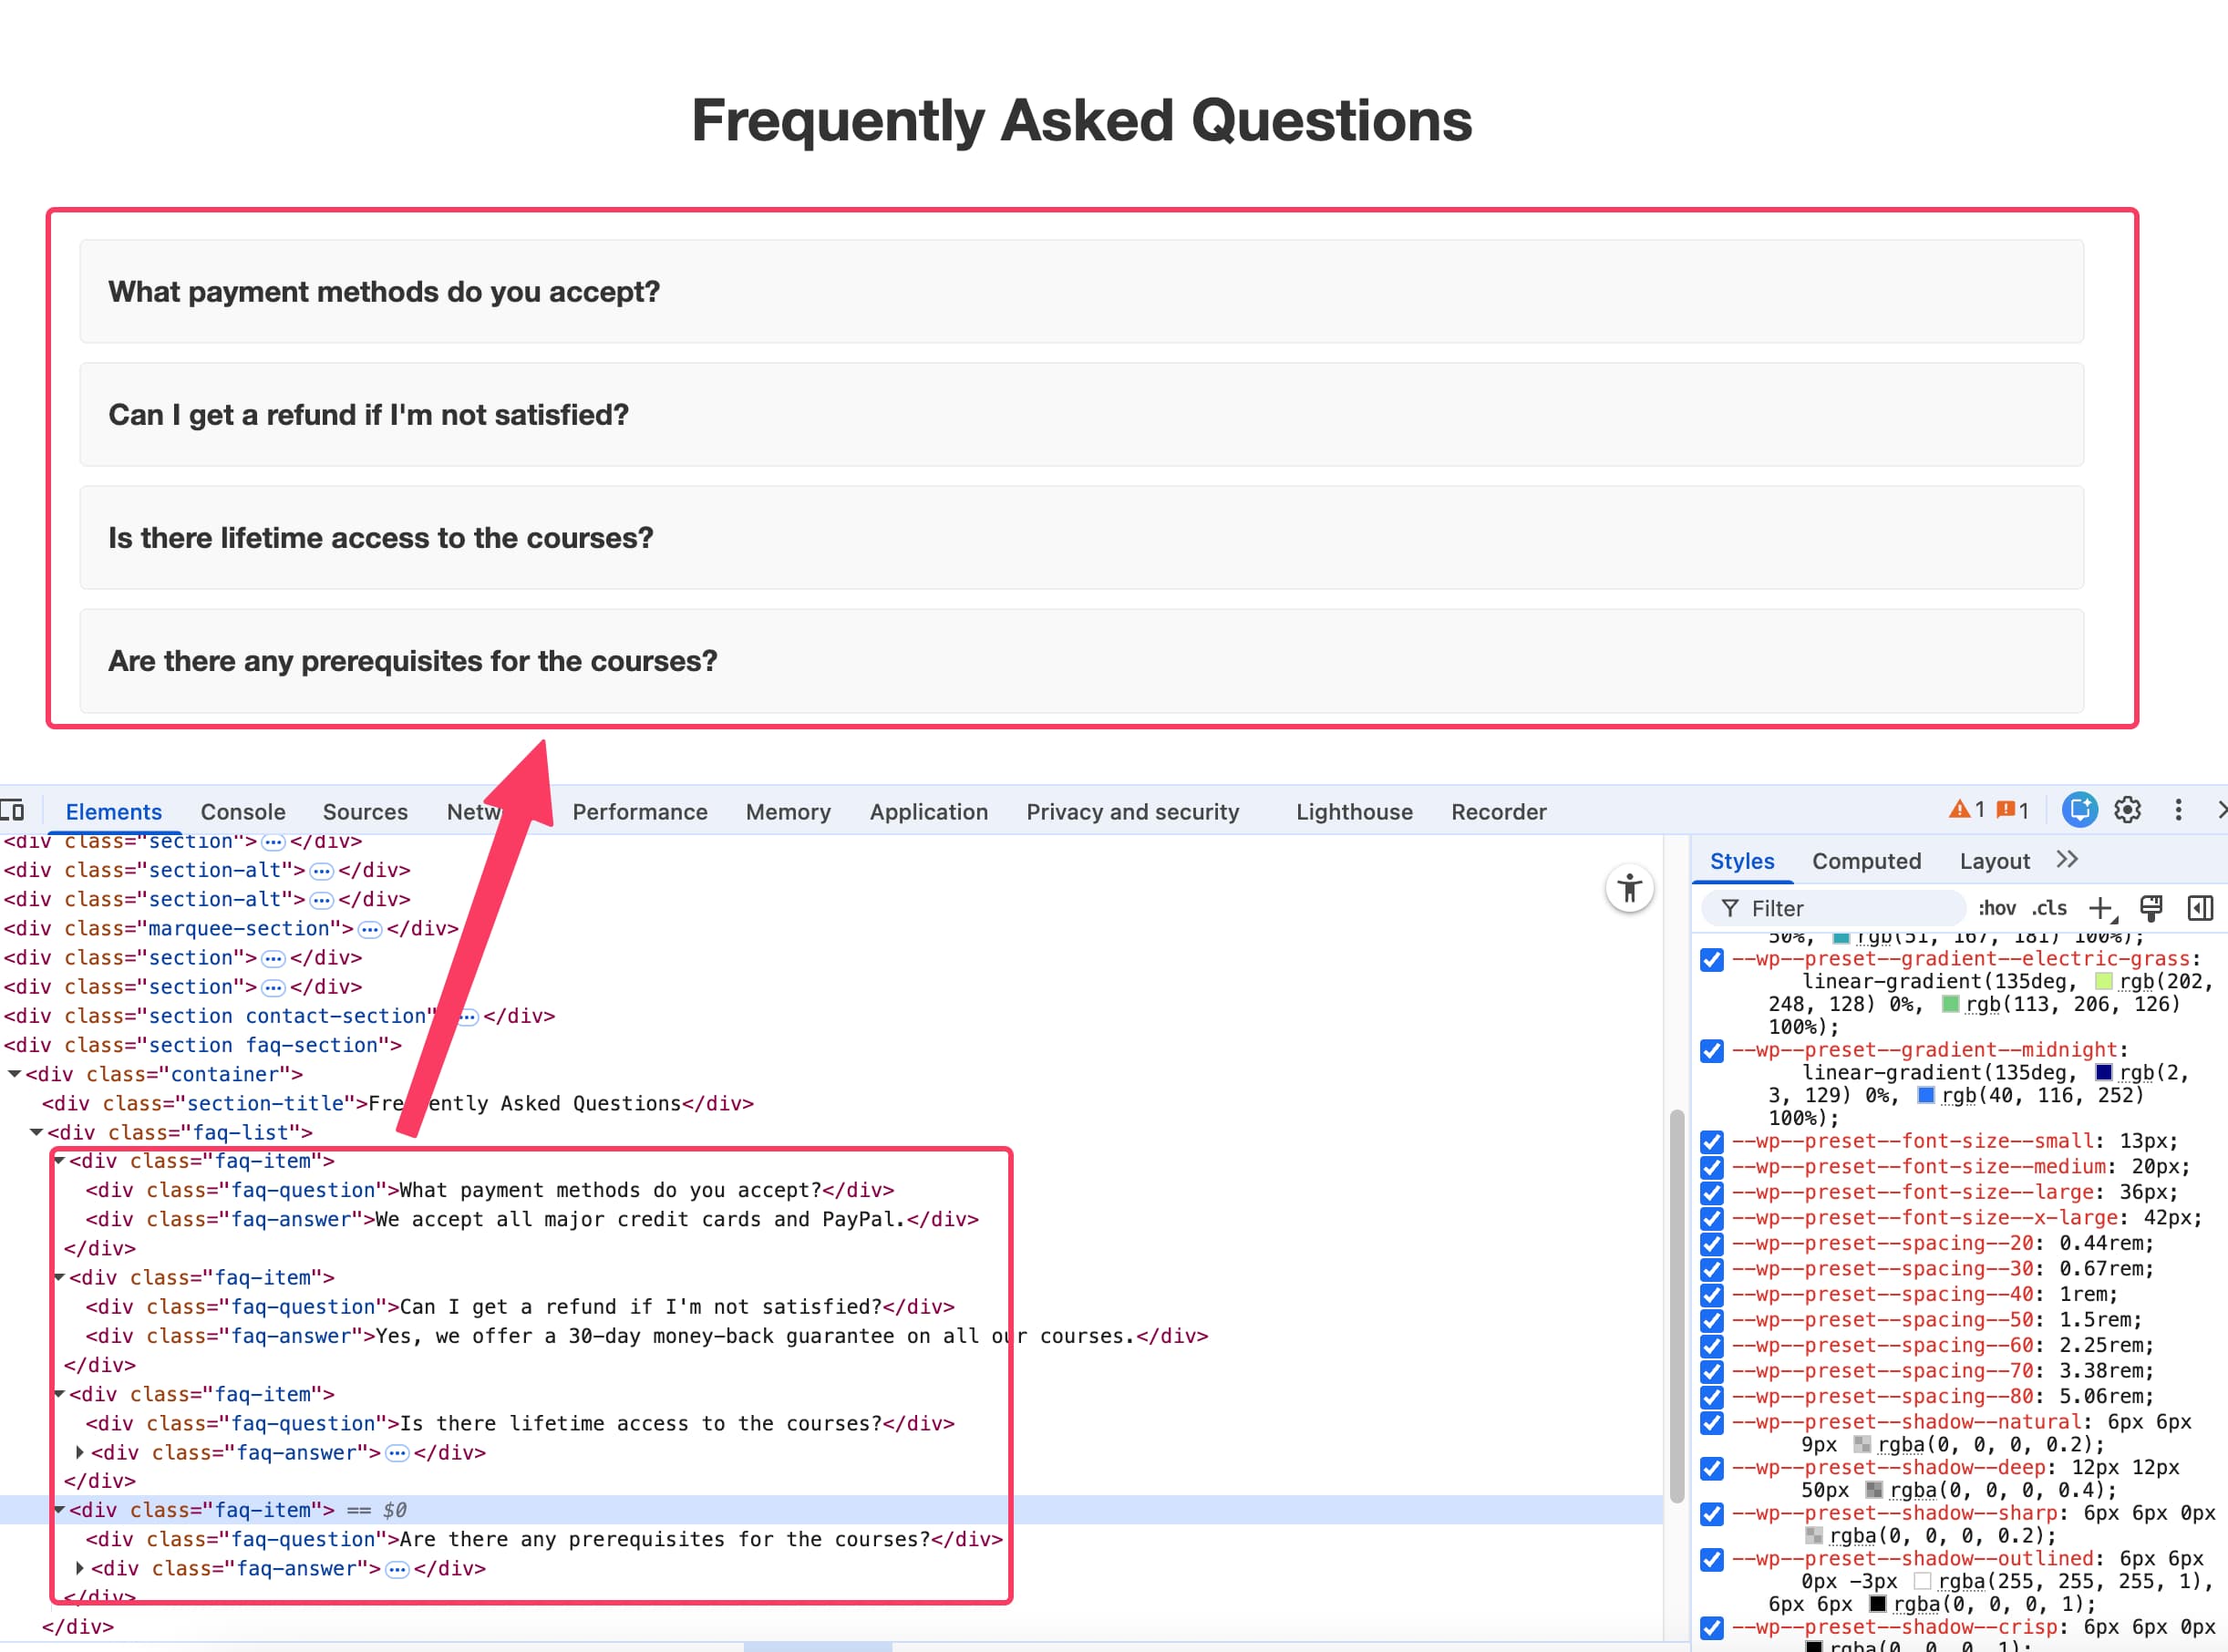
Task: Switch to the Computed tab
Action: [1866, 860]
